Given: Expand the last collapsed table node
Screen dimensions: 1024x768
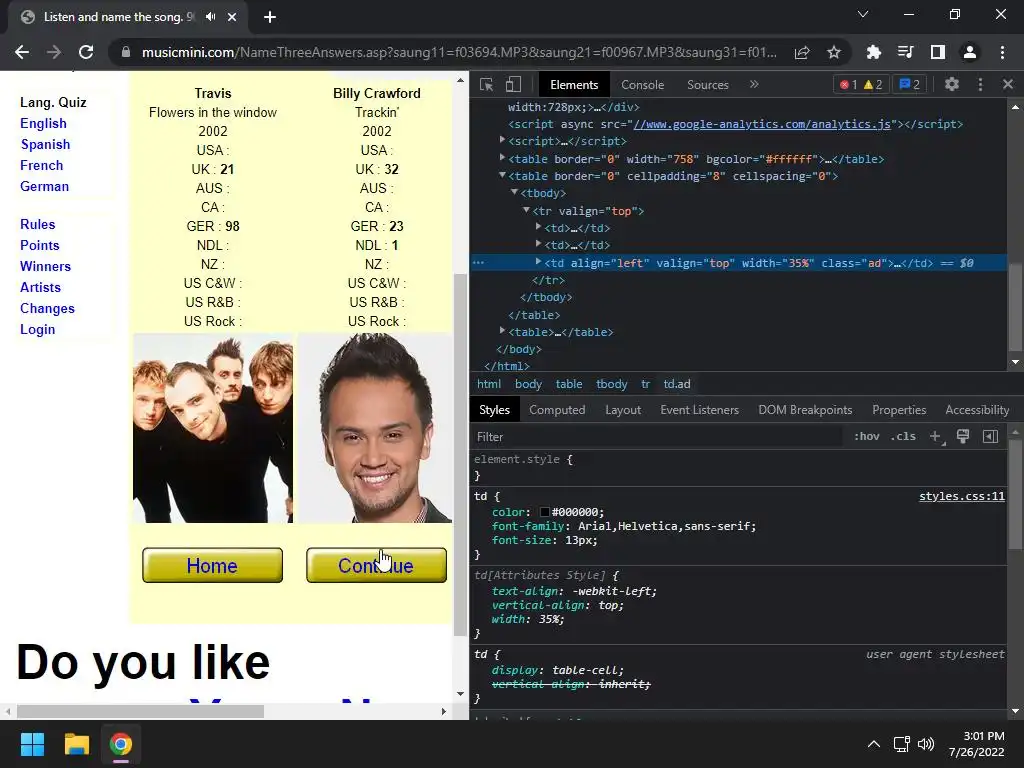Looking at the screenshot, I should [x=502, y=330].
